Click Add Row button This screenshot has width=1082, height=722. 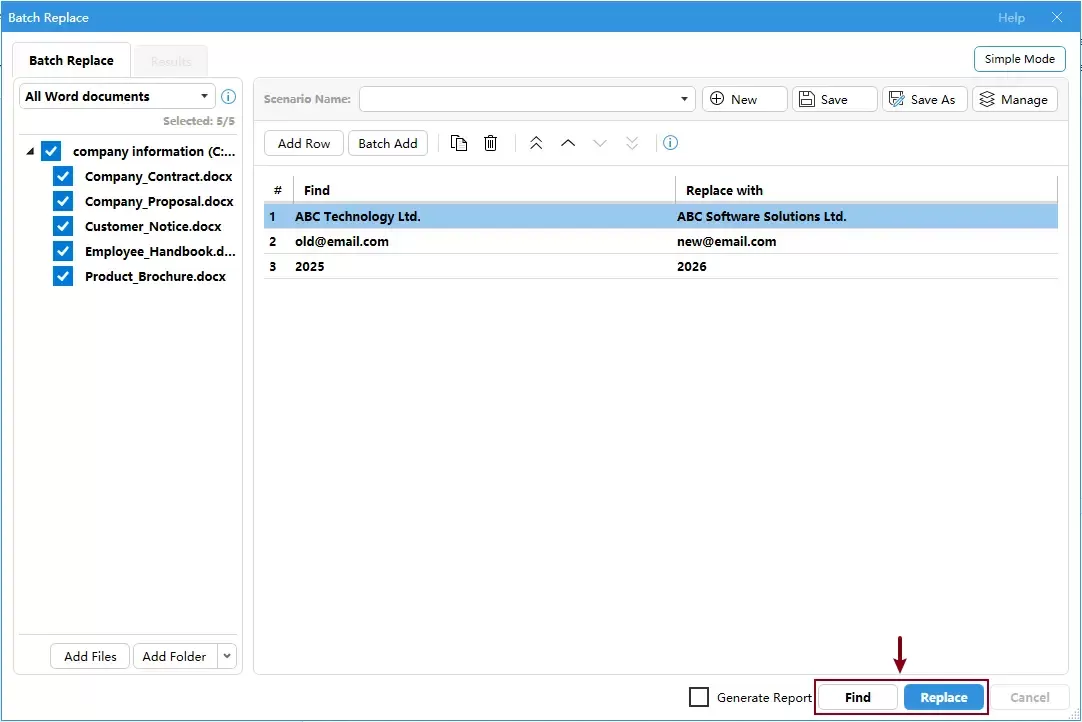pos(304,143)
